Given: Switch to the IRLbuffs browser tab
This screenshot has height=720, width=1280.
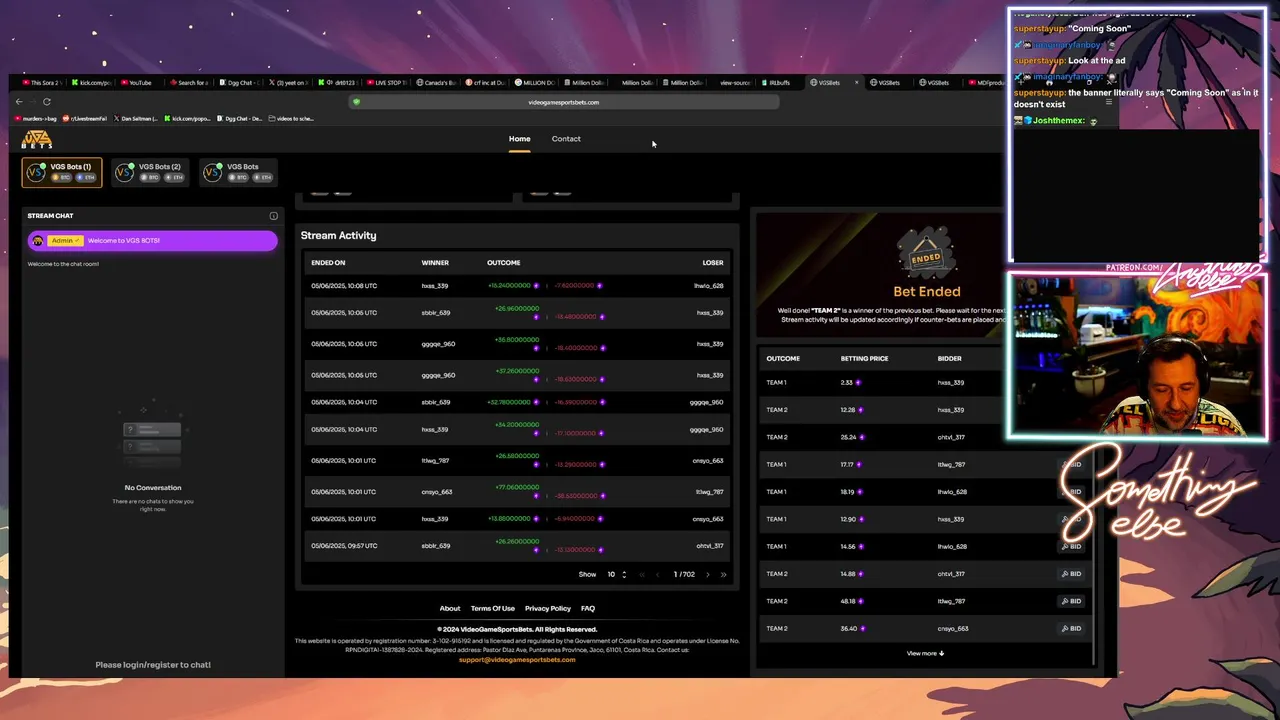Looking at the screenshot, I should click(780, 83).
